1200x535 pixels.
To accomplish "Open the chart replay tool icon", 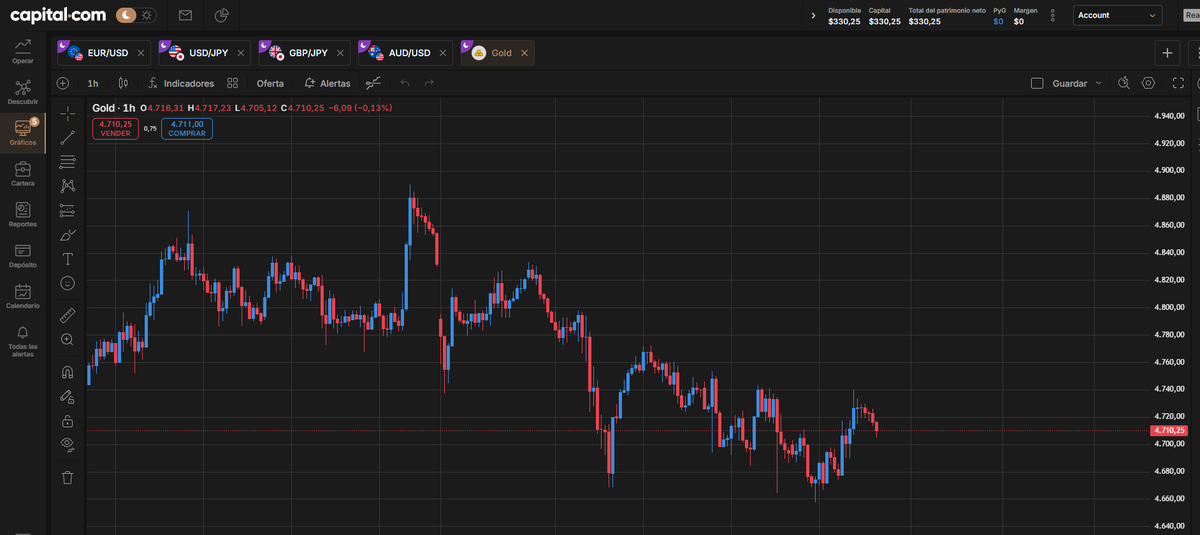I will tap(373, 83).
